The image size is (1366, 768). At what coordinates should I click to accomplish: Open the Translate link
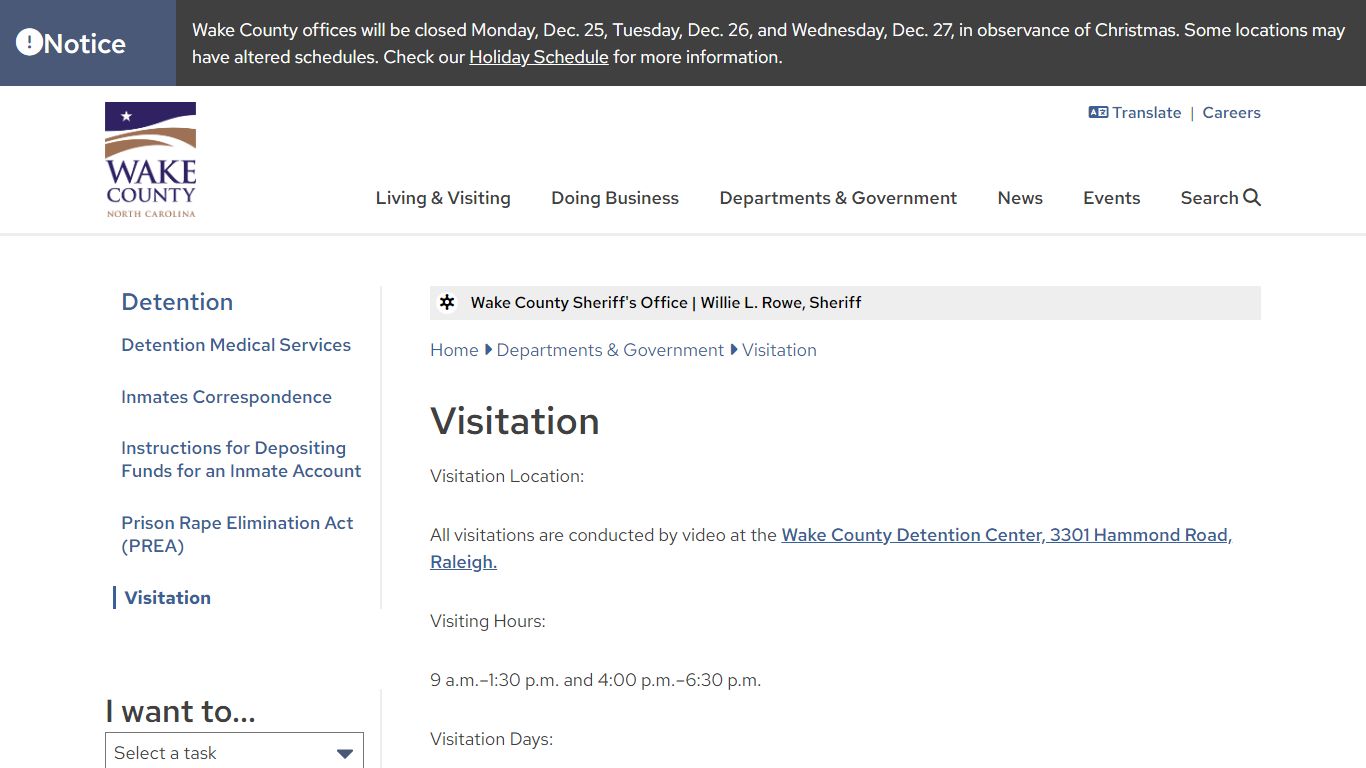click(1147, 113)
